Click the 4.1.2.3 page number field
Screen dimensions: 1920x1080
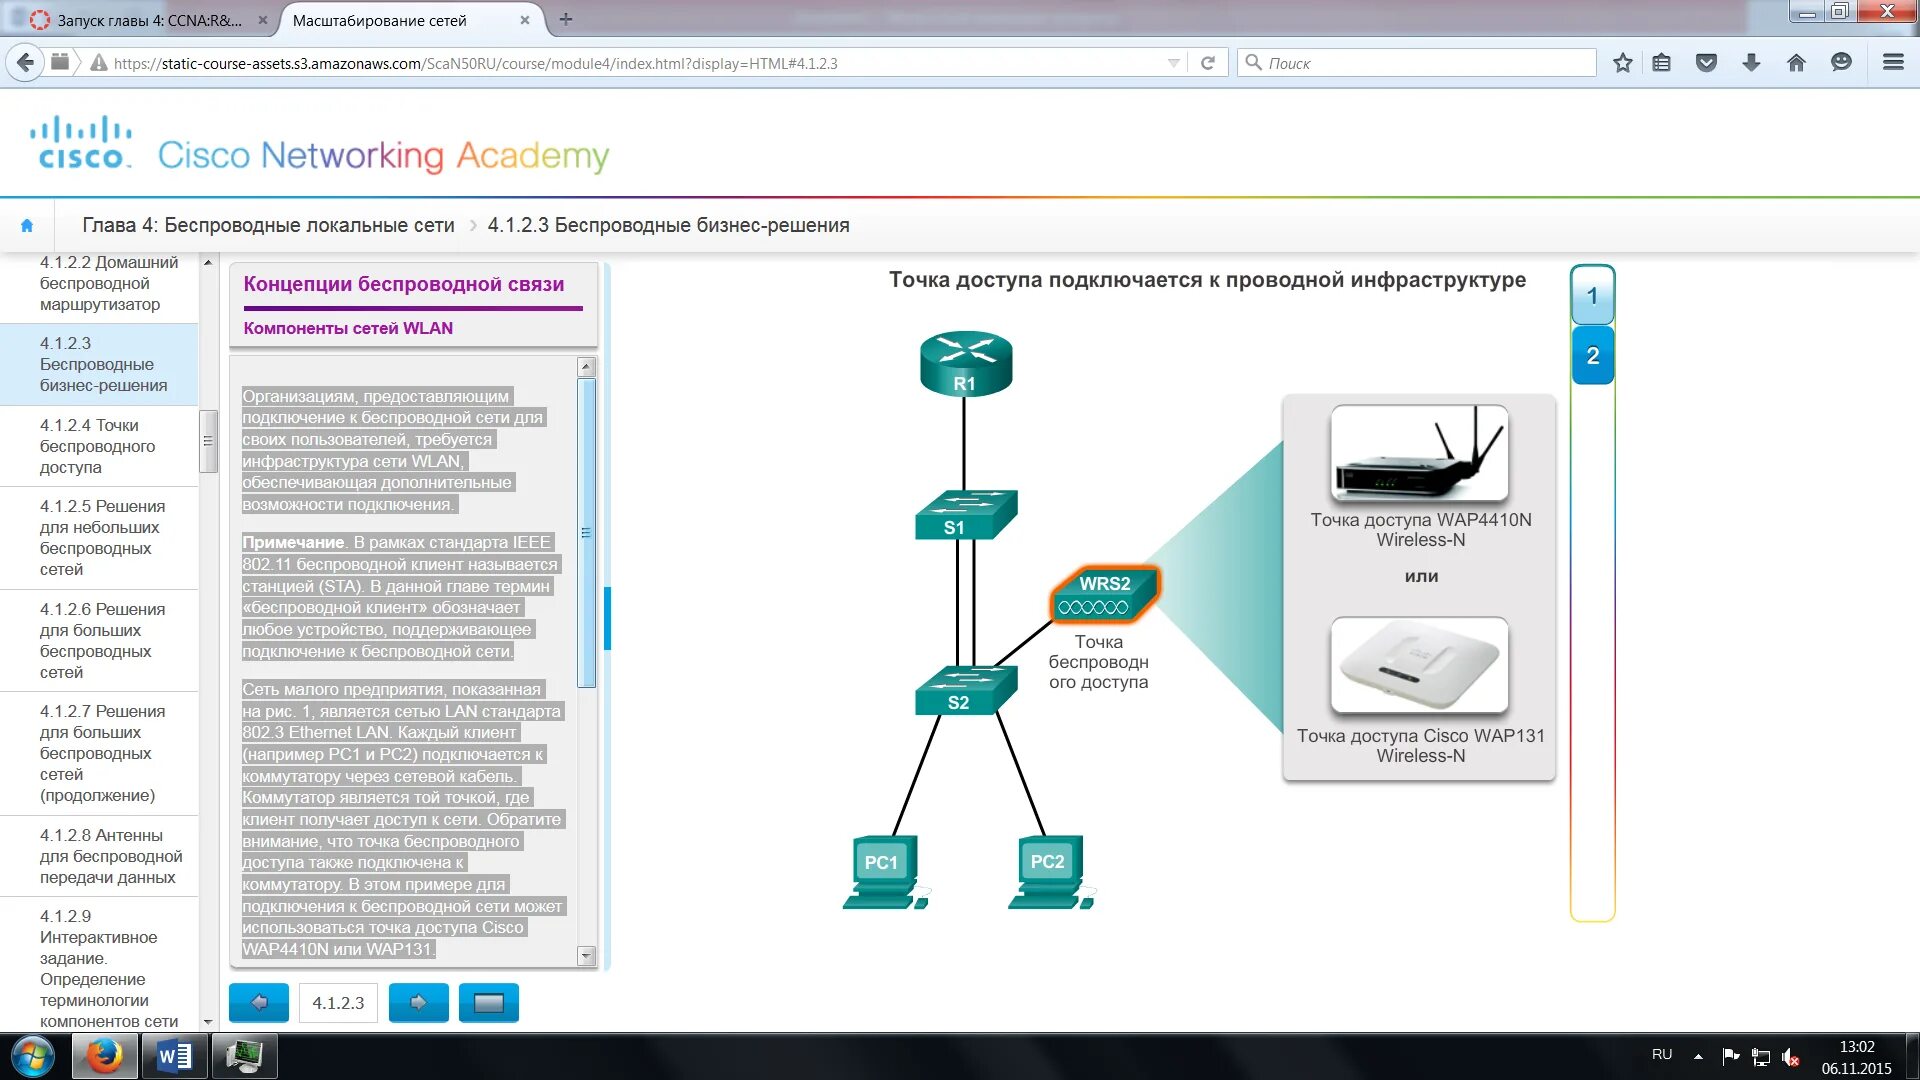(x=338, y=1003)
